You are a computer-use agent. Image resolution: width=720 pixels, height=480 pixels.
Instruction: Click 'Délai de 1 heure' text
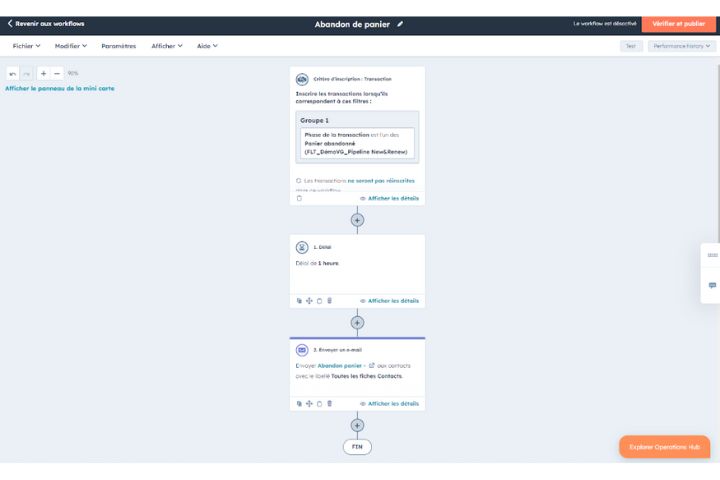(x=317, y=263)
